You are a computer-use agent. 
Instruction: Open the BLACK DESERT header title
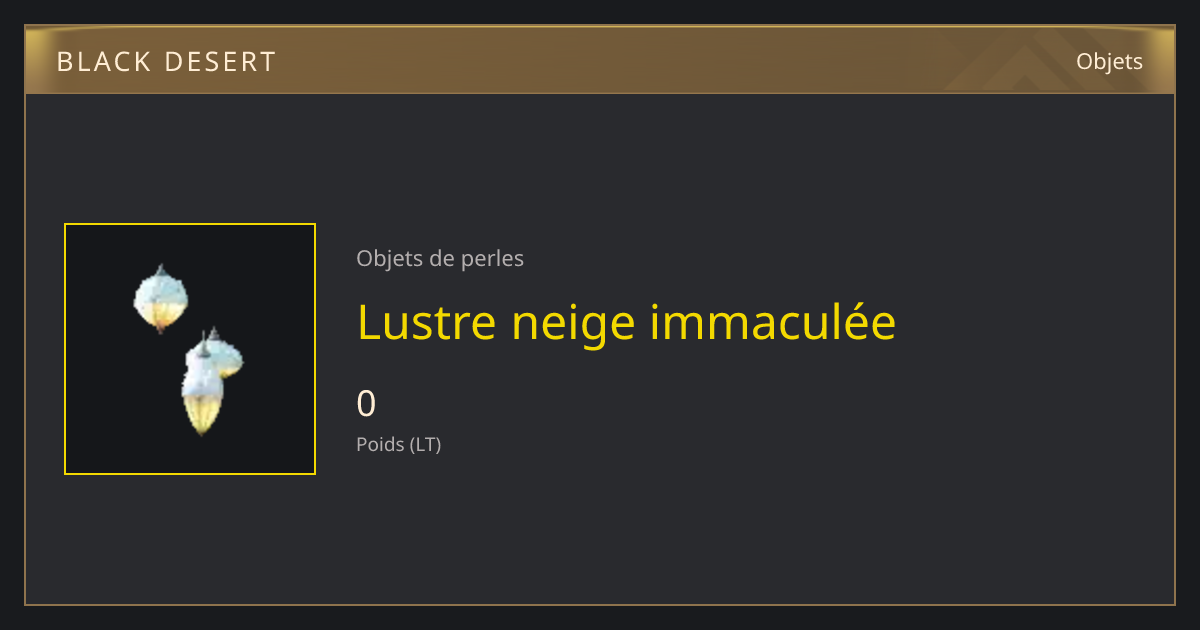point(166,62)
